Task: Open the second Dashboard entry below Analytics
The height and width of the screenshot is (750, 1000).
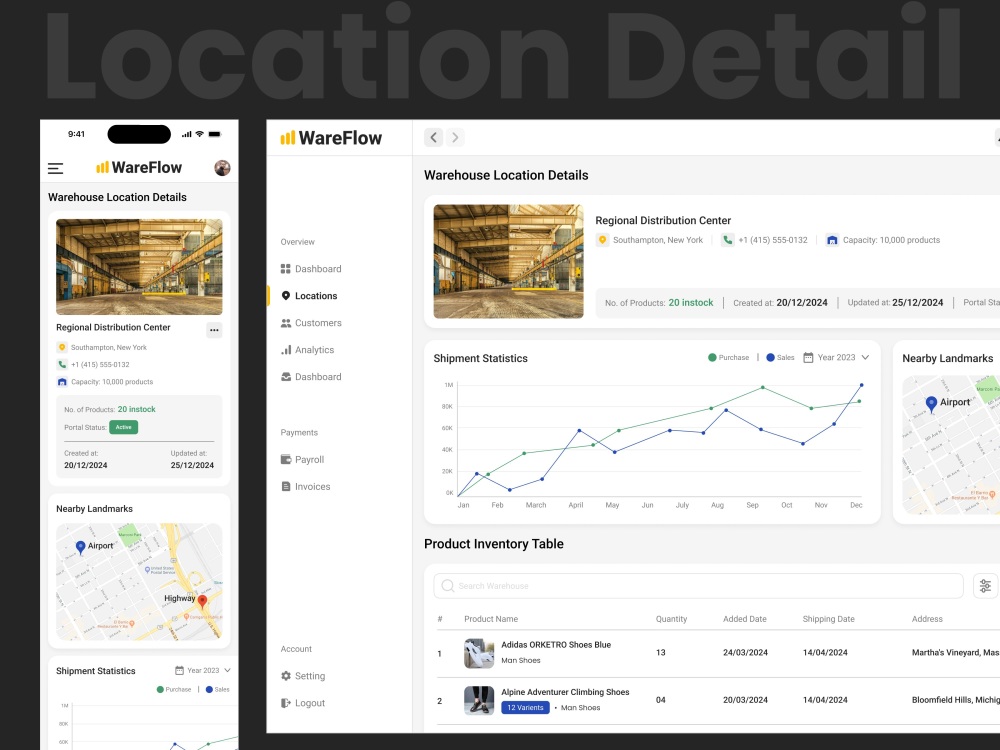Action: point(311,377)
